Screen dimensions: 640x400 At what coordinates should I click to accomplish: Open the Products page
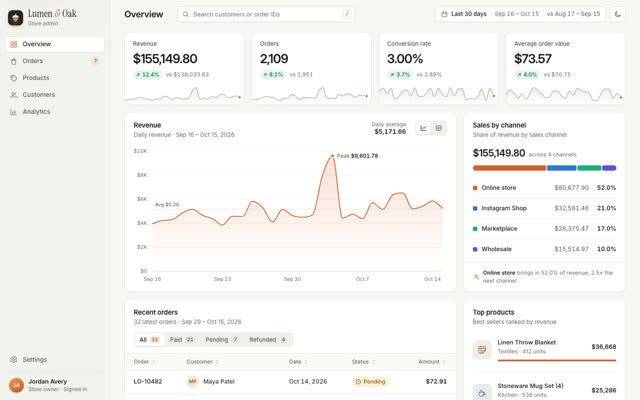pyautogui.click(x=55, y=78)
